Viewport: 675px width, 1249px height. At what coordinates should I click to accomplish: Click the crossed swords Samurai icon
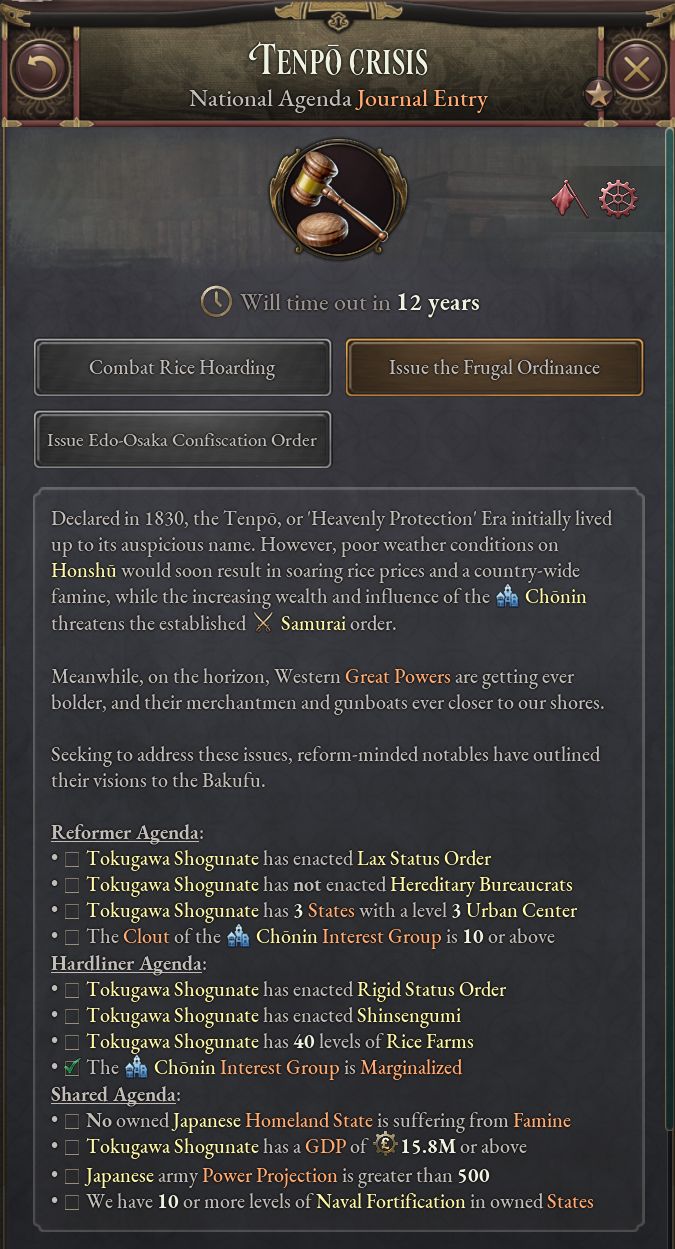(x=263, y=623)
